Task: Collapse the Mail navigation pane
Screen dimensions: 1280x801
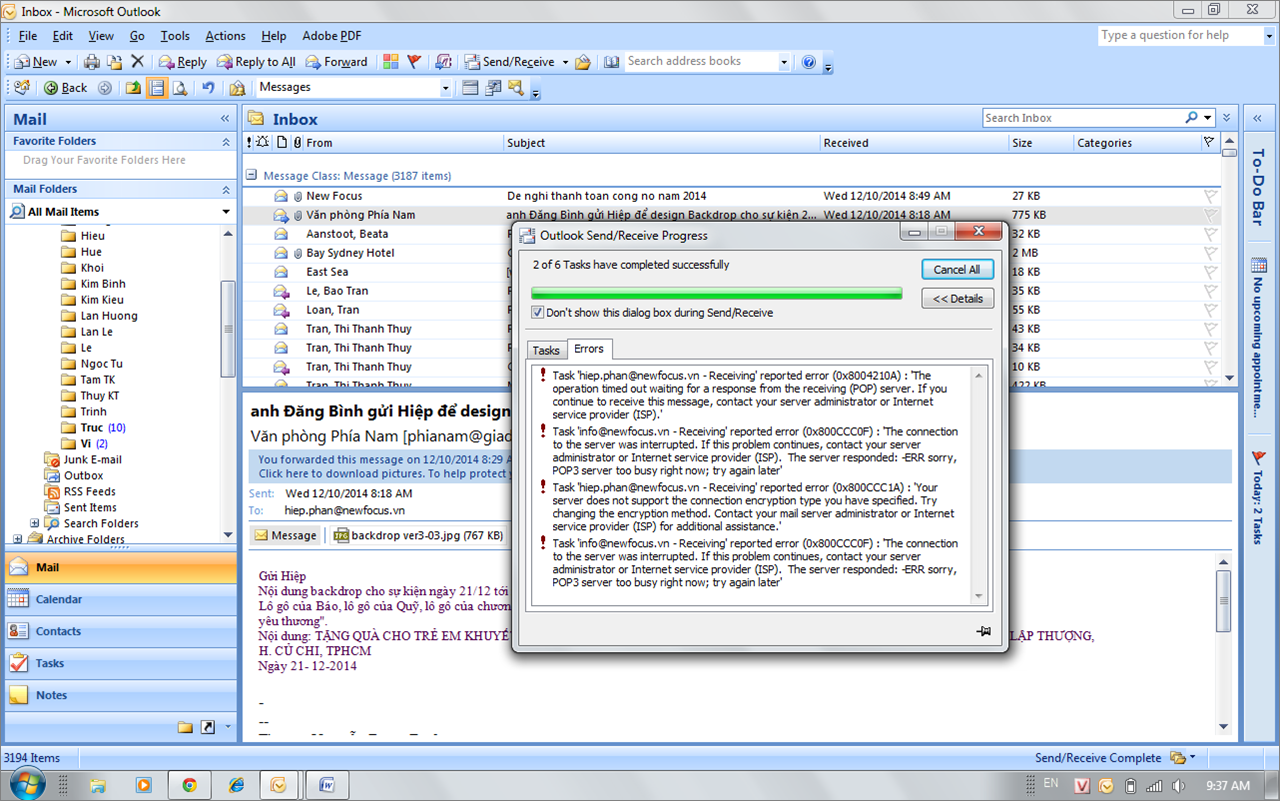Action: 225,119
